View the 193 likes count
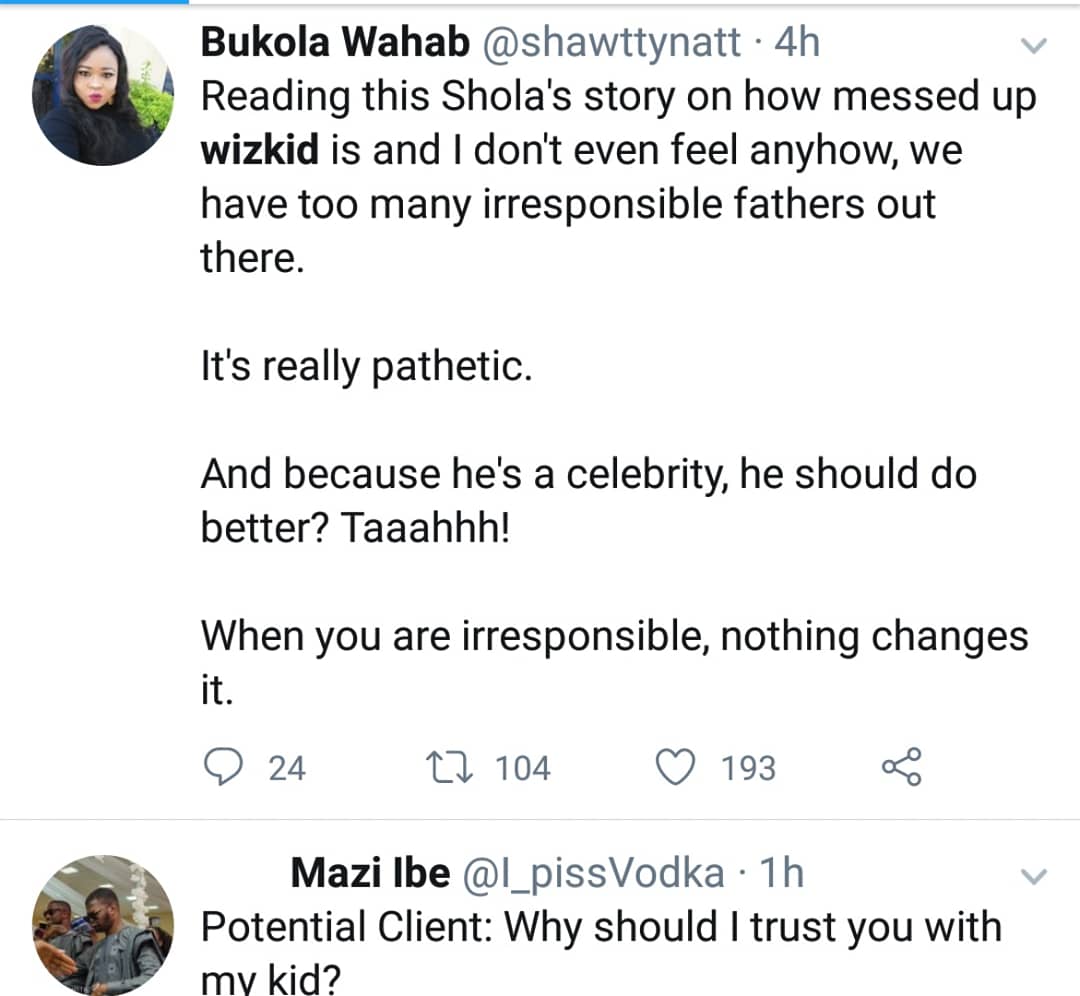 tap(748, 768)
